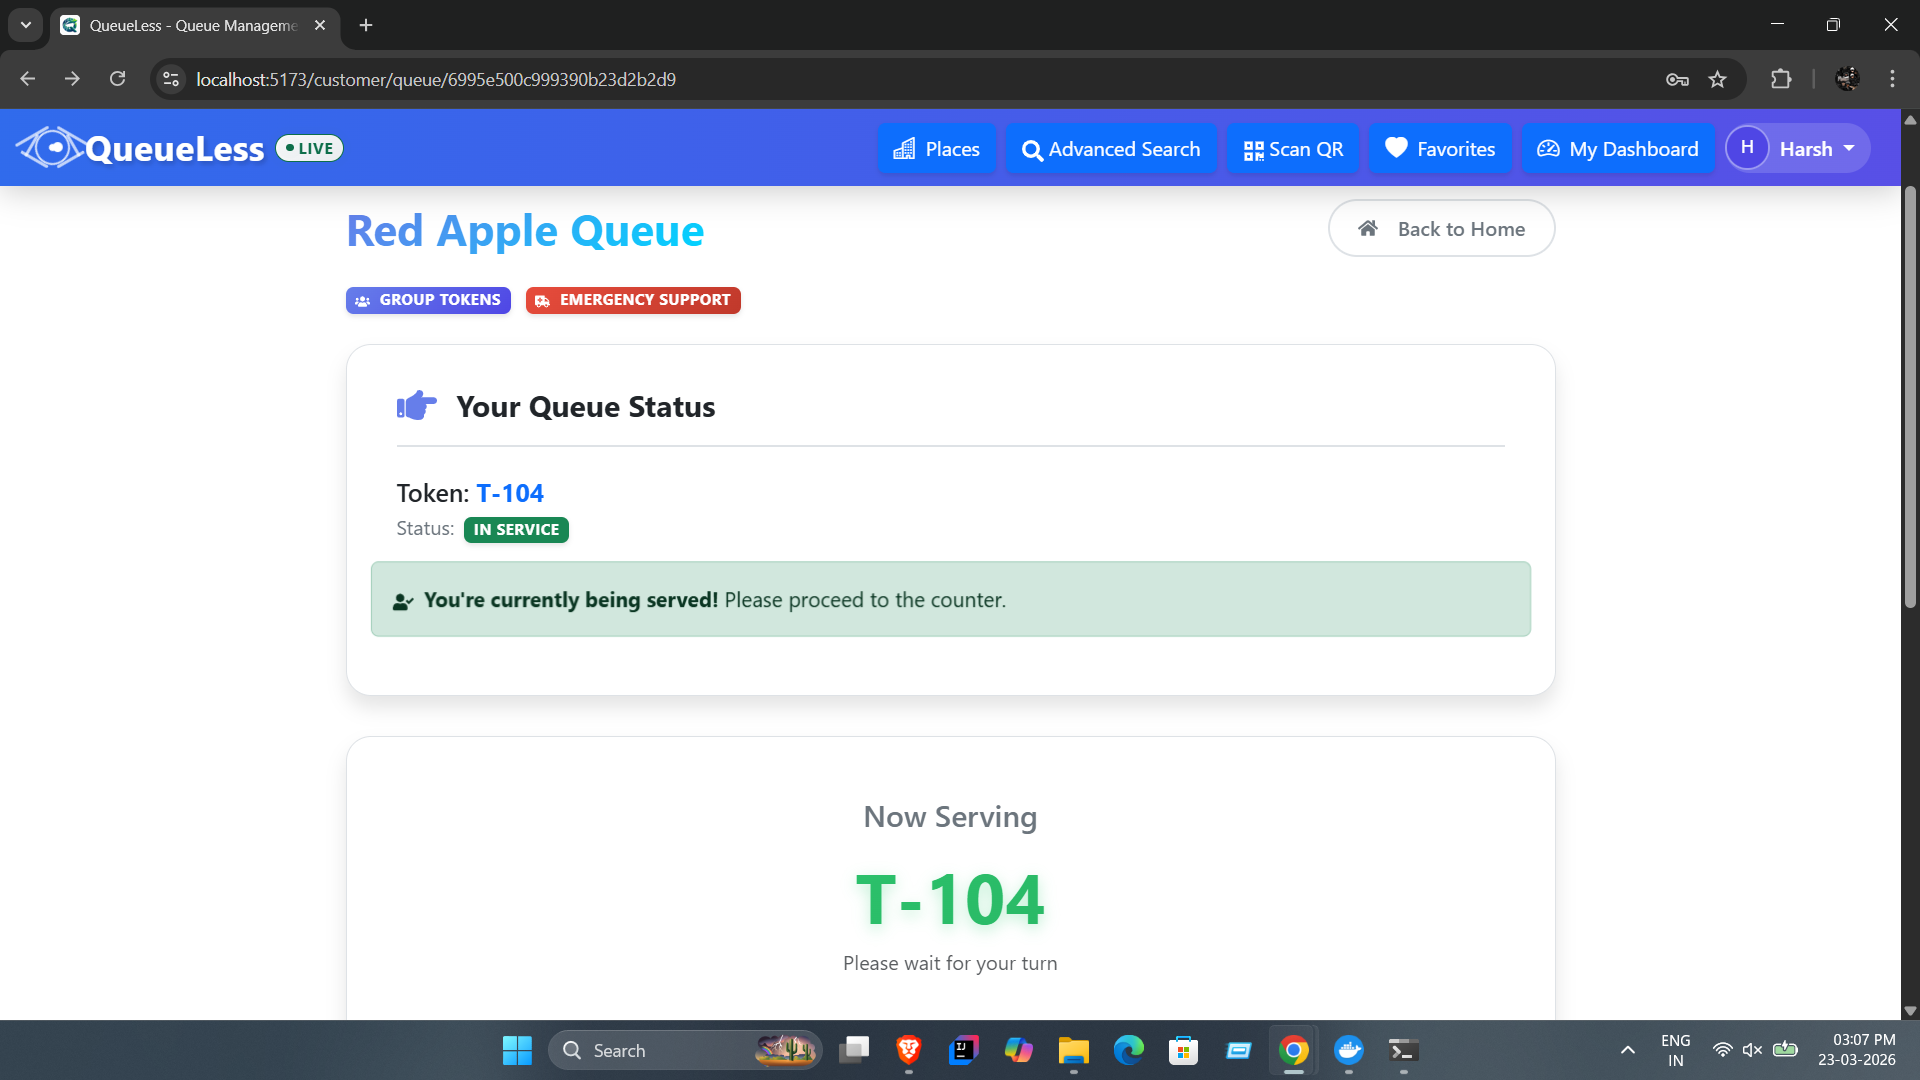1920x1080 pixels.
Task: Click the QueueLess eye logo
Action: [50, 148]
